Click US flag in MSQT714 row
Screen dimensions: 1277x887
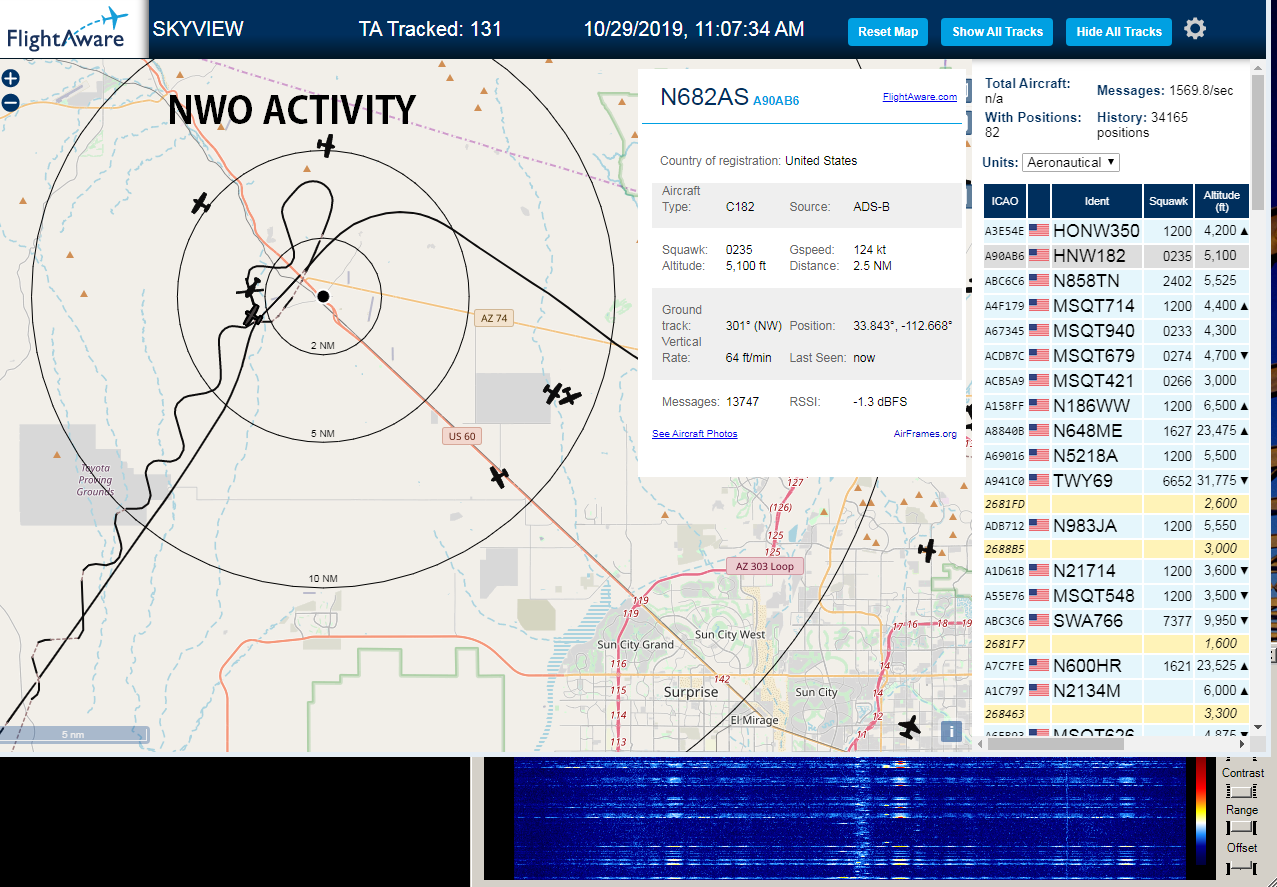click(1039, 306)
